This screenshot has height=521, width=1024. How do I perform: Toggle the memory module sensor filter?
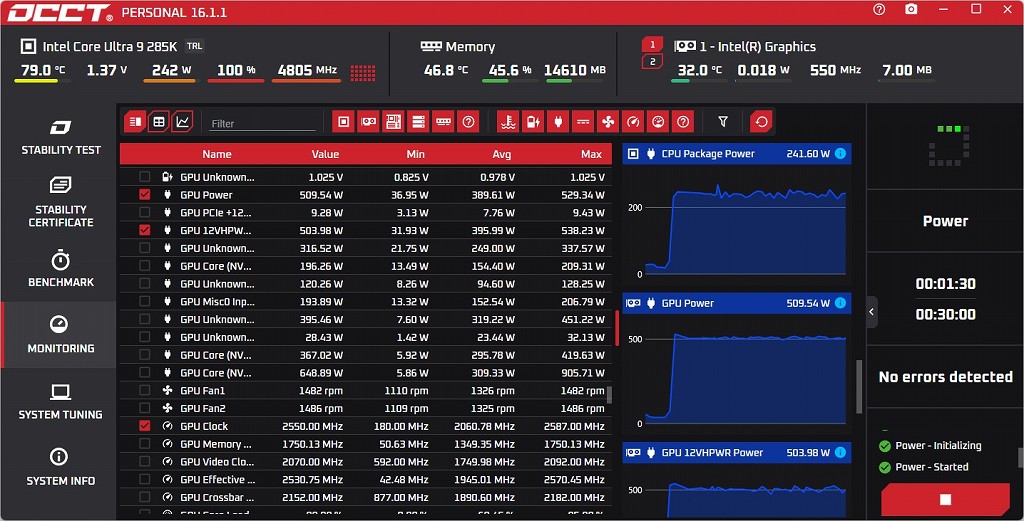pos(443,121)
